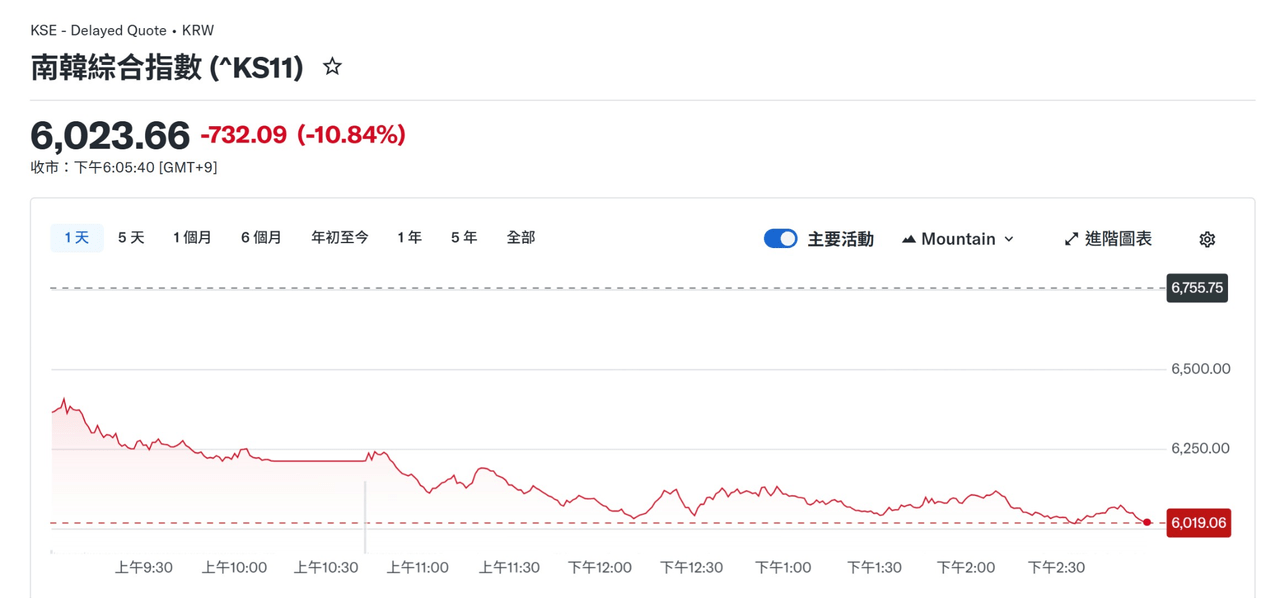
Task: Show the 全部 full history range
Action: [521, 238]
